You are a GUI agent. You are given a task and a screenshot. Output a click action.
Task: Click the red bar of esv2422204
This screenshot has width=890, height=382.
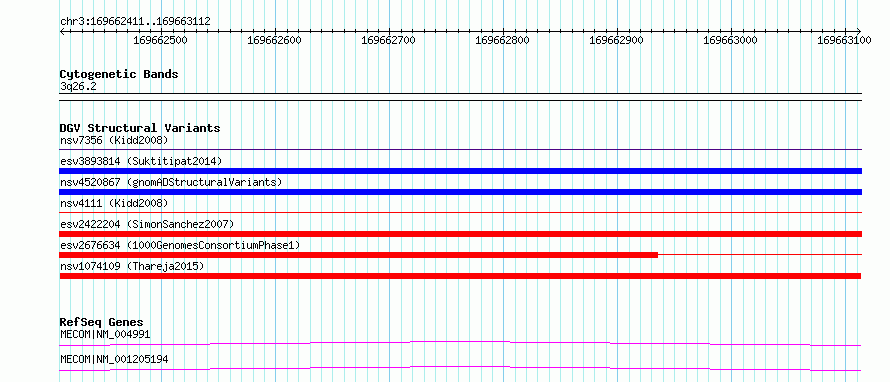(460, 234)
